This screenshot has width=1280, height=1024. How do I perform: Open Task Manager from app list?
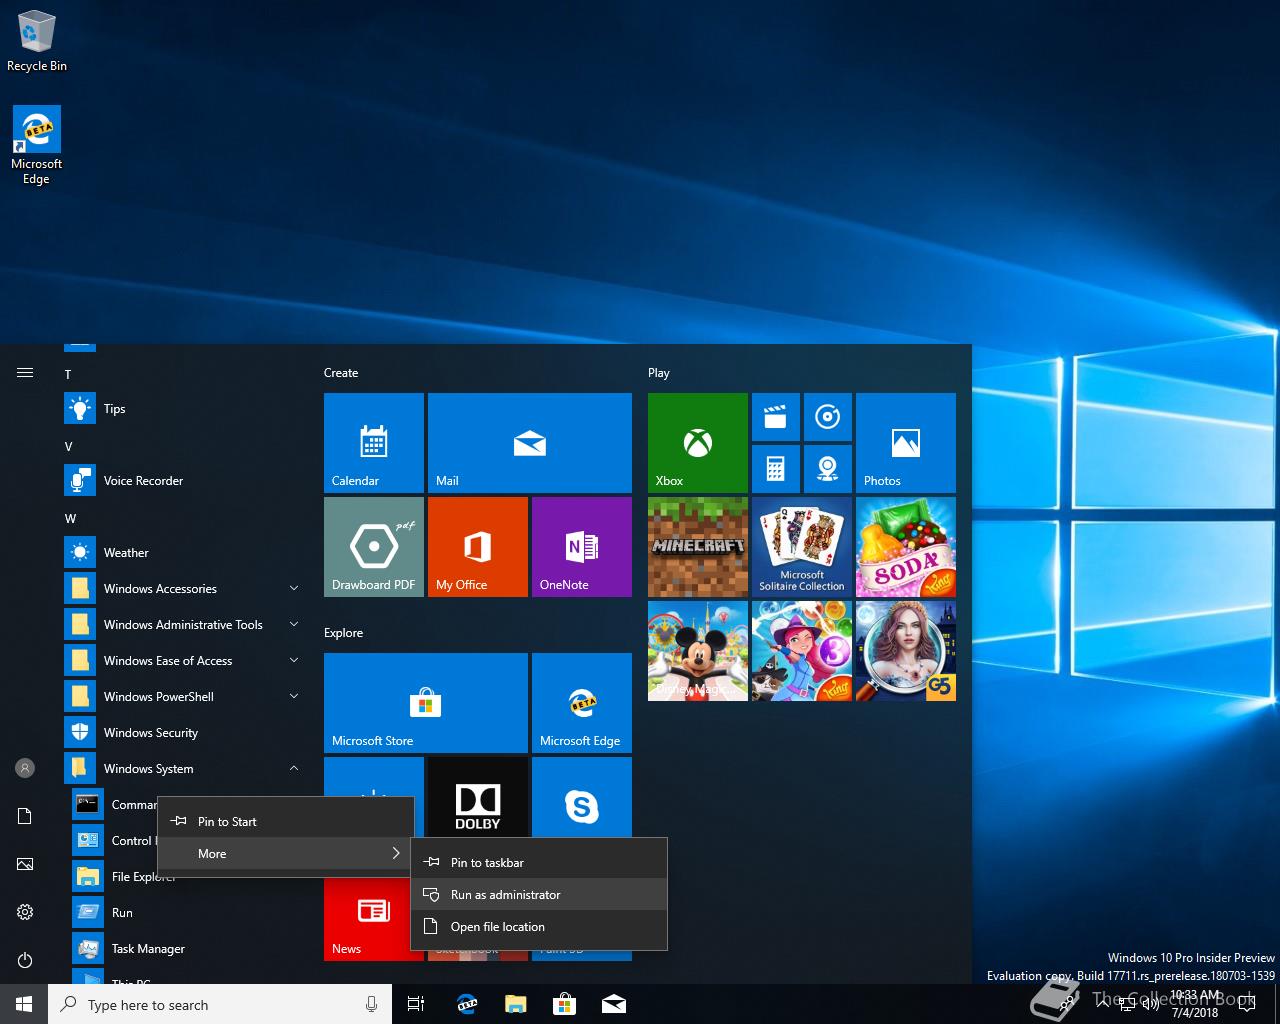click(184, 949)
